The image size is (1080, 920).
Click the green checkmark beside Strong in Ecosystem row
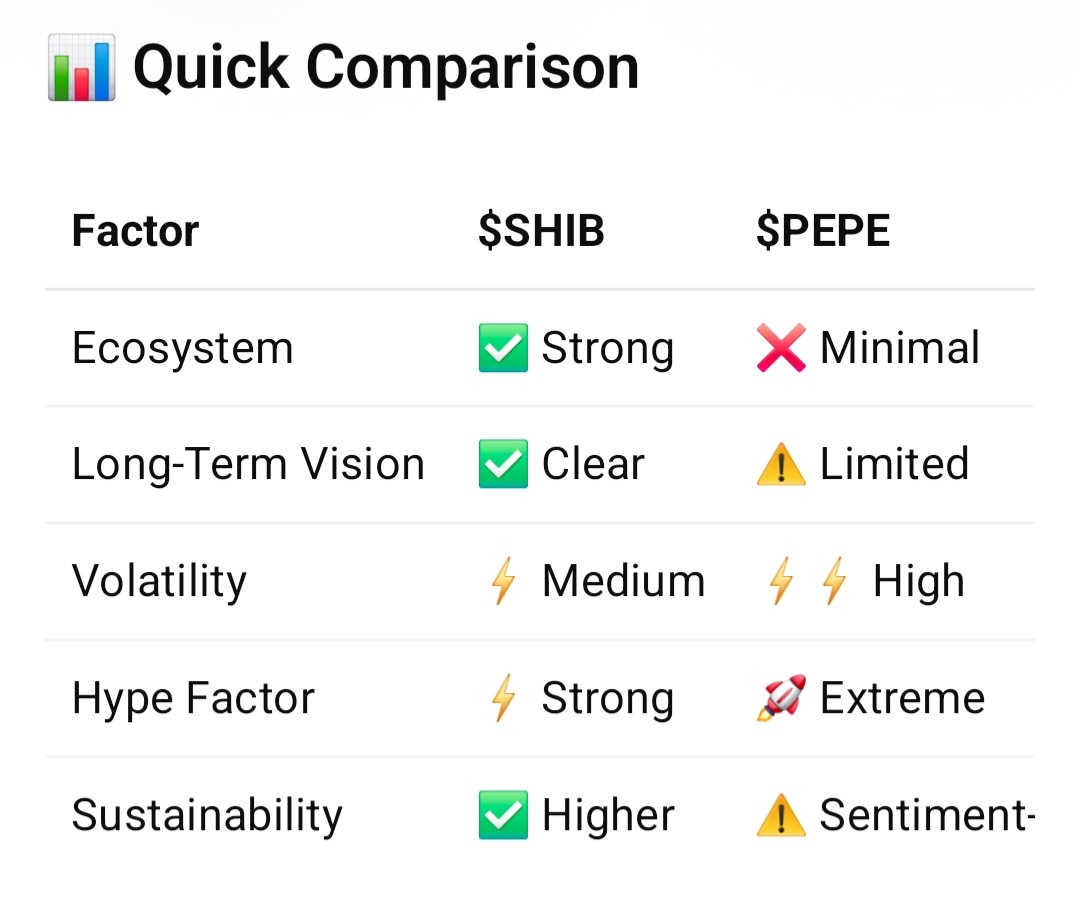[503, 349]
